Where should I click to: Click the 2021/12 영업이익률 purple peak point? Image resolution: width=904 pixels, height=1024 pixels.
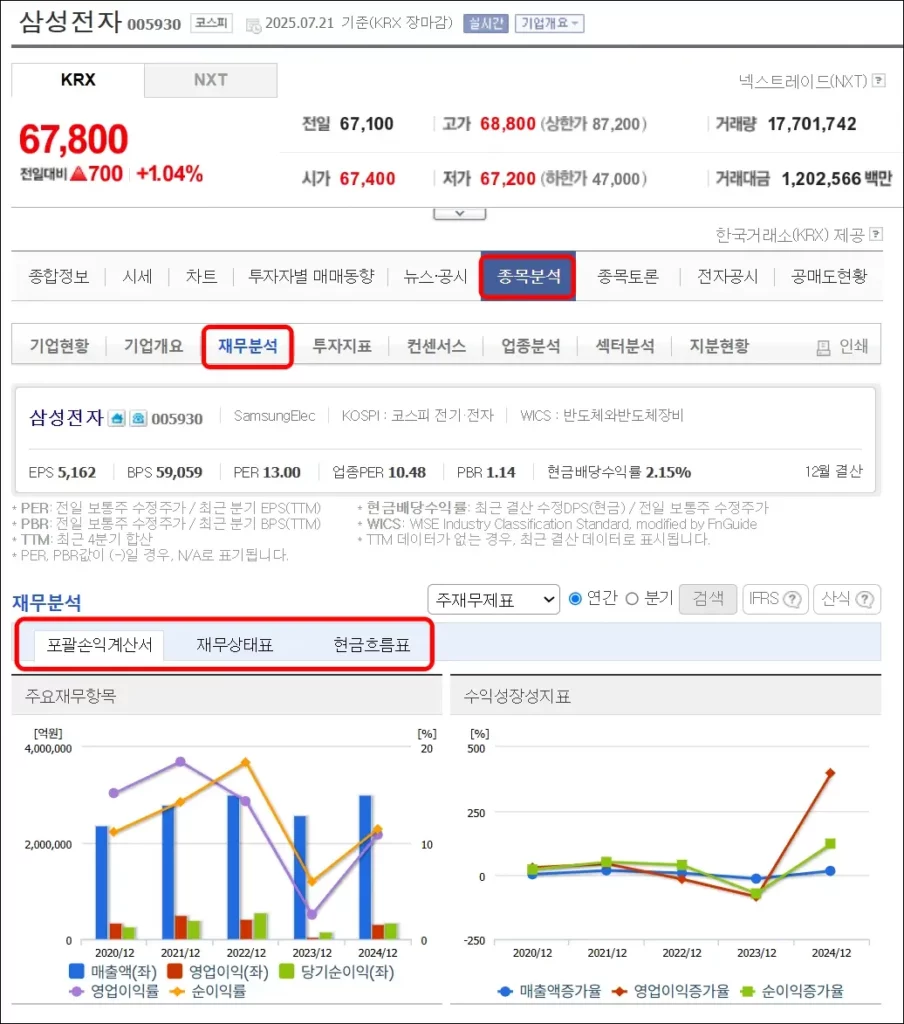pos(181,761)
